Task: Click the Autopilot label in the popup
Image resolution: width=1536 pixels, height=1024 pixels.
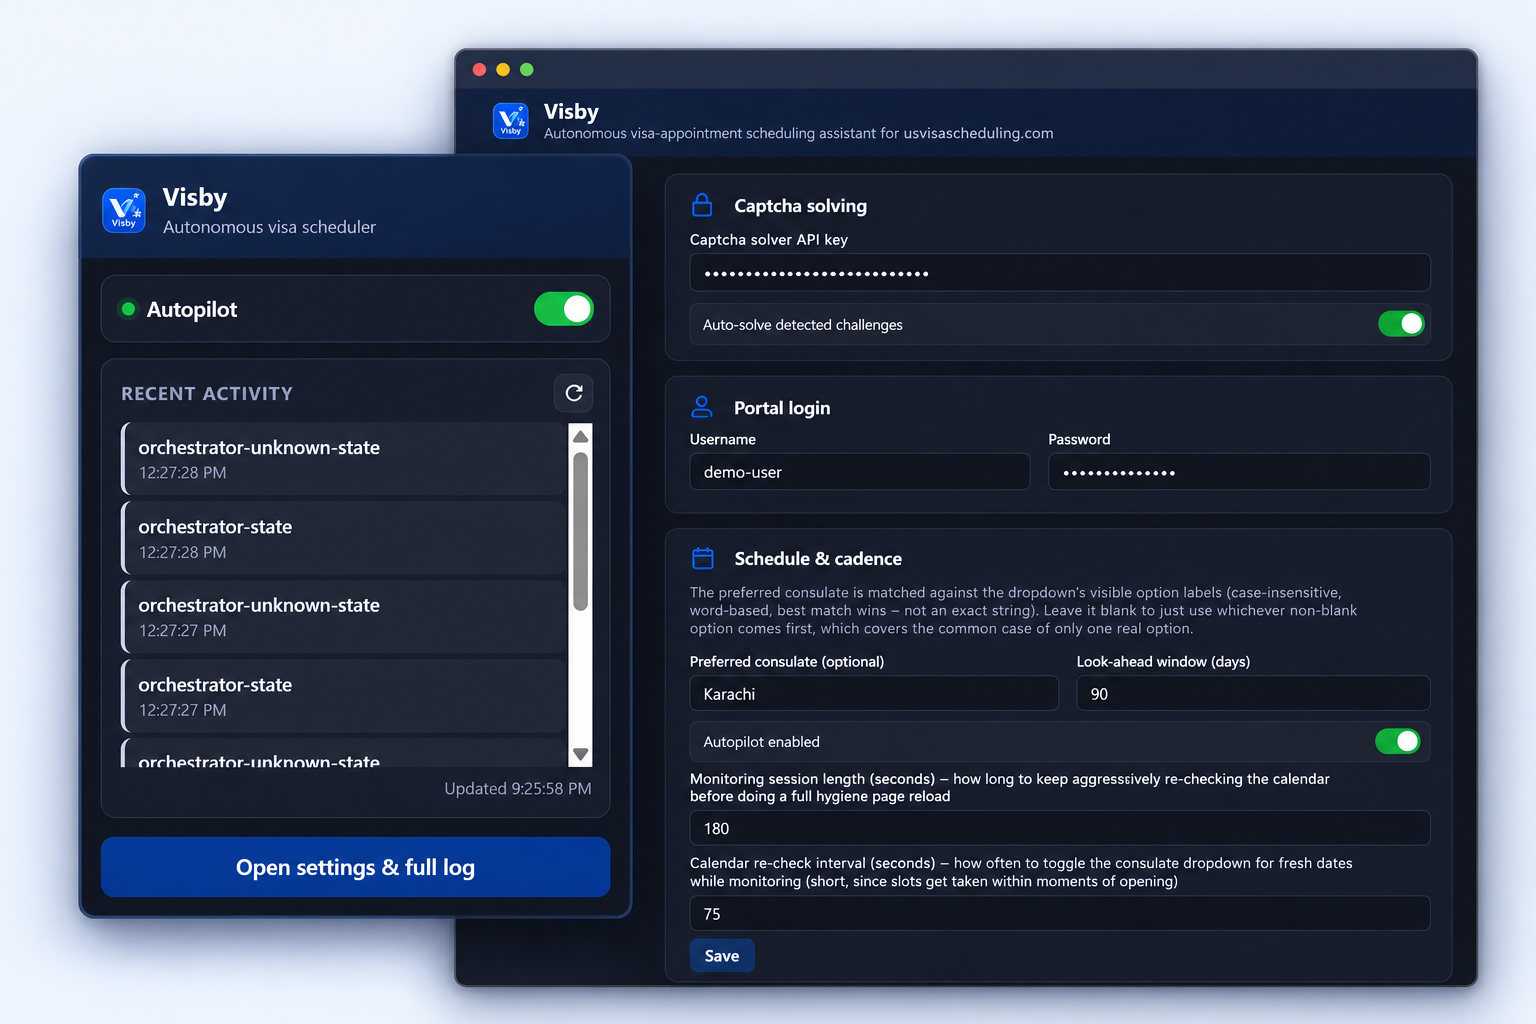Action: [x=192, y=309]
